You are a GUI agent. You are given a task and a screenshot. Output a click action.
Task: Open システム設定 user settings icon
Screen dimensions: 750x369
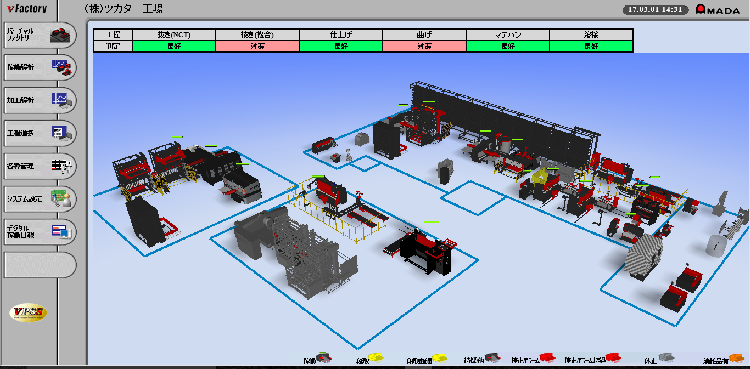pos(62,198)
